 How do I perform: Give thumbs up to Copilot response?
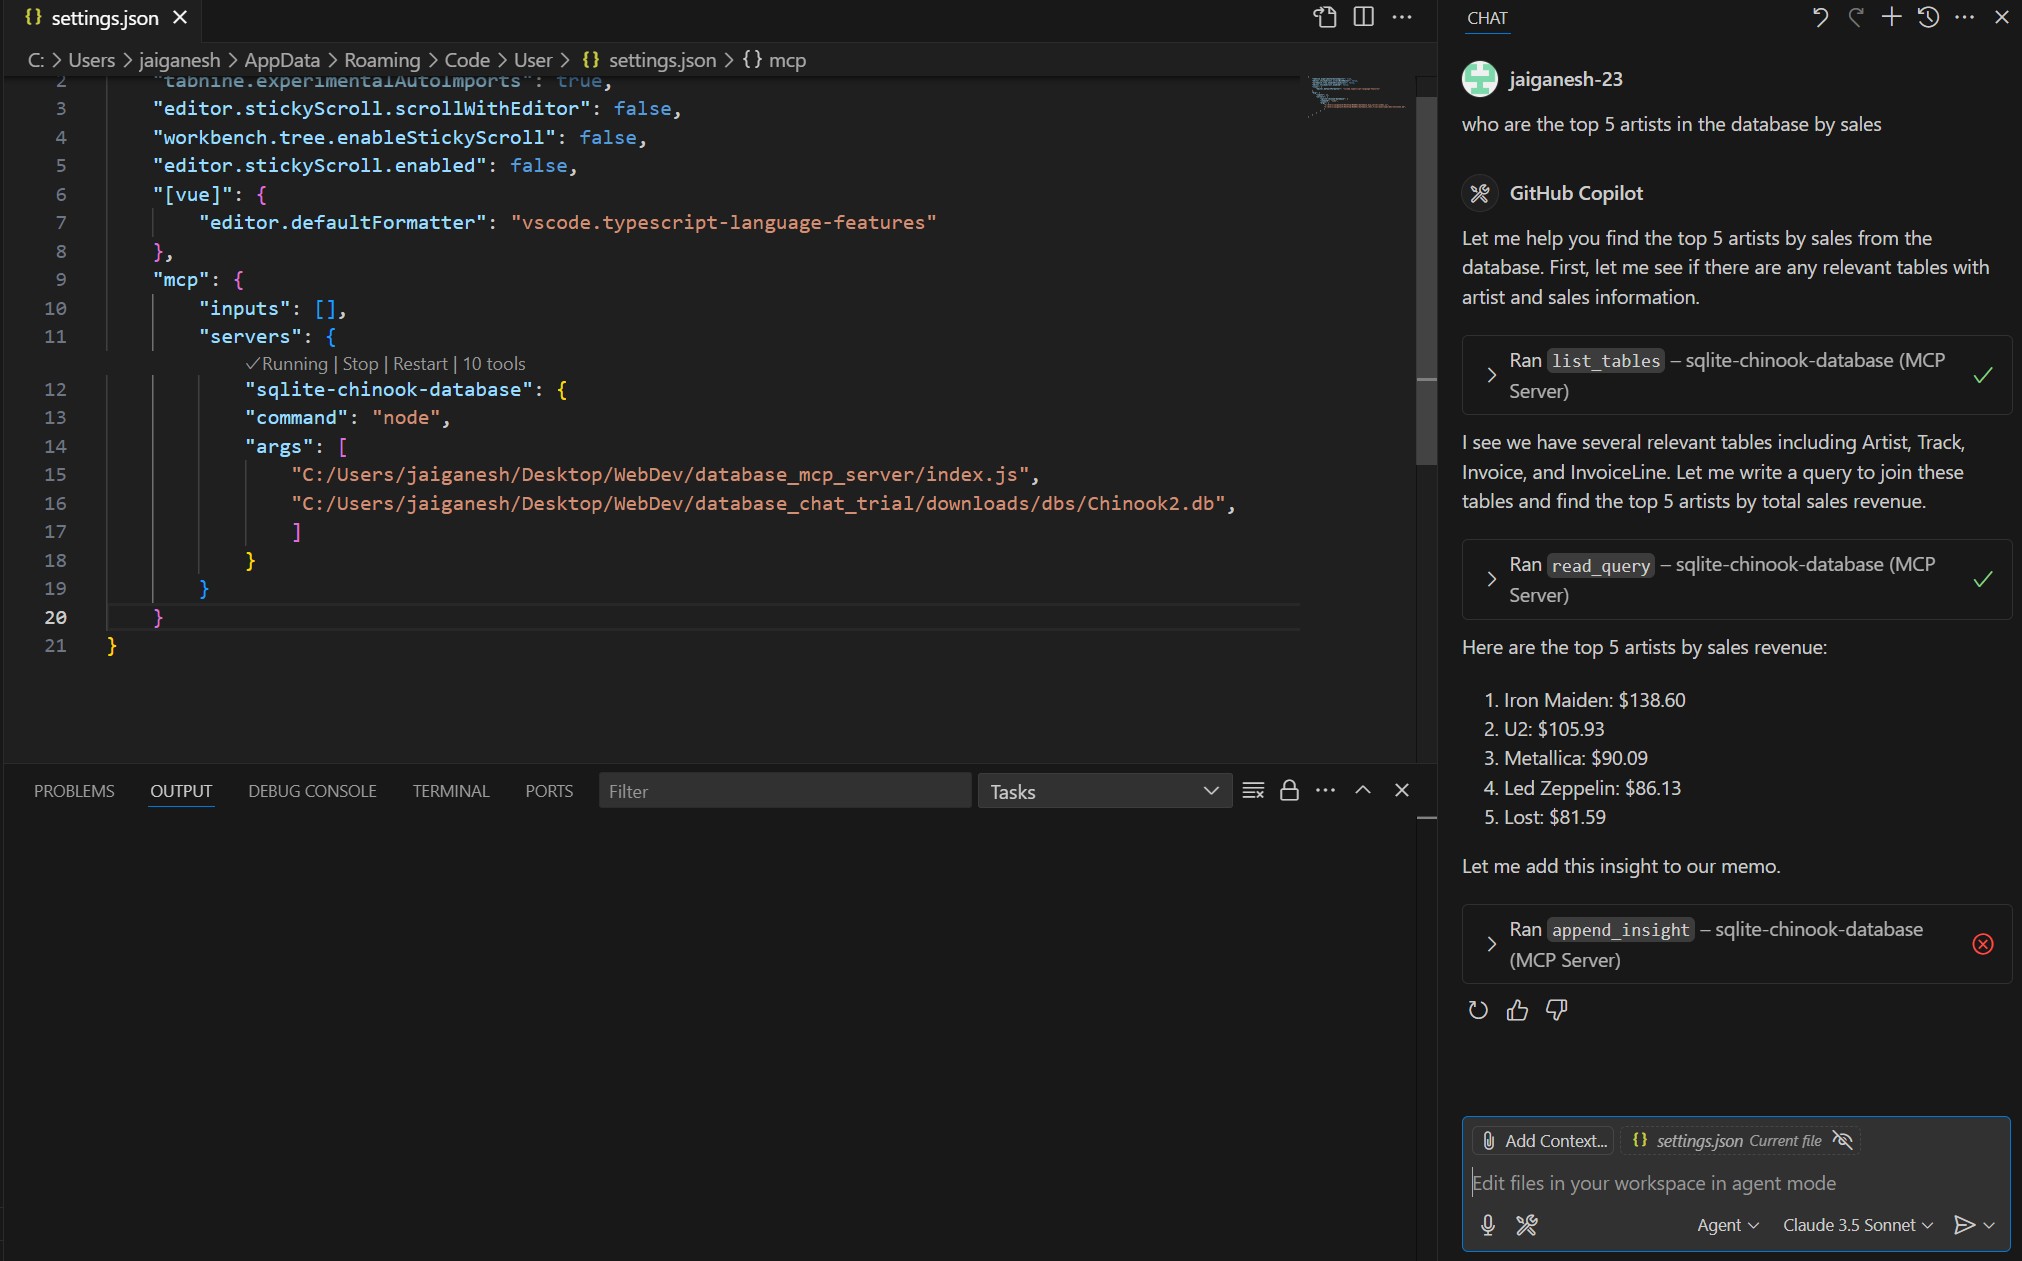coord(1517,1010)
